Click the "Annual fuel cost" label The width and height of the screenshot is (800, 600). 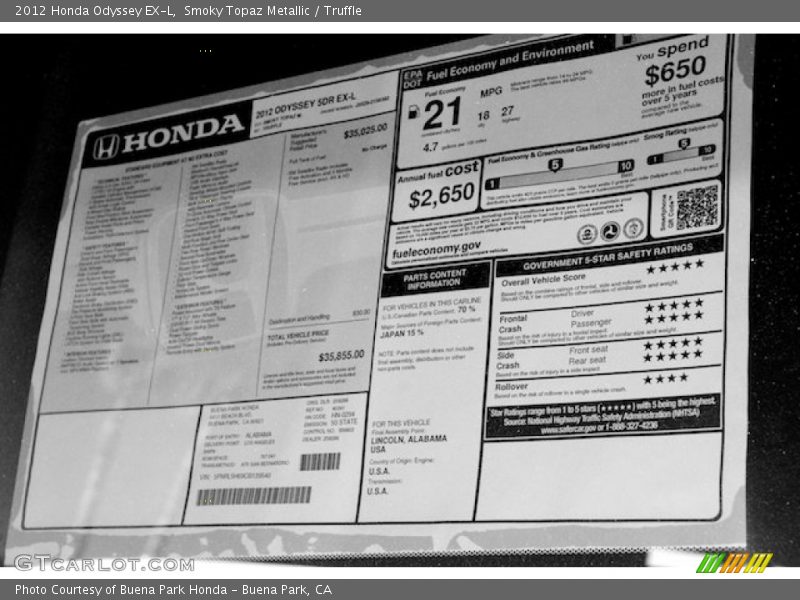pos(438,172)
